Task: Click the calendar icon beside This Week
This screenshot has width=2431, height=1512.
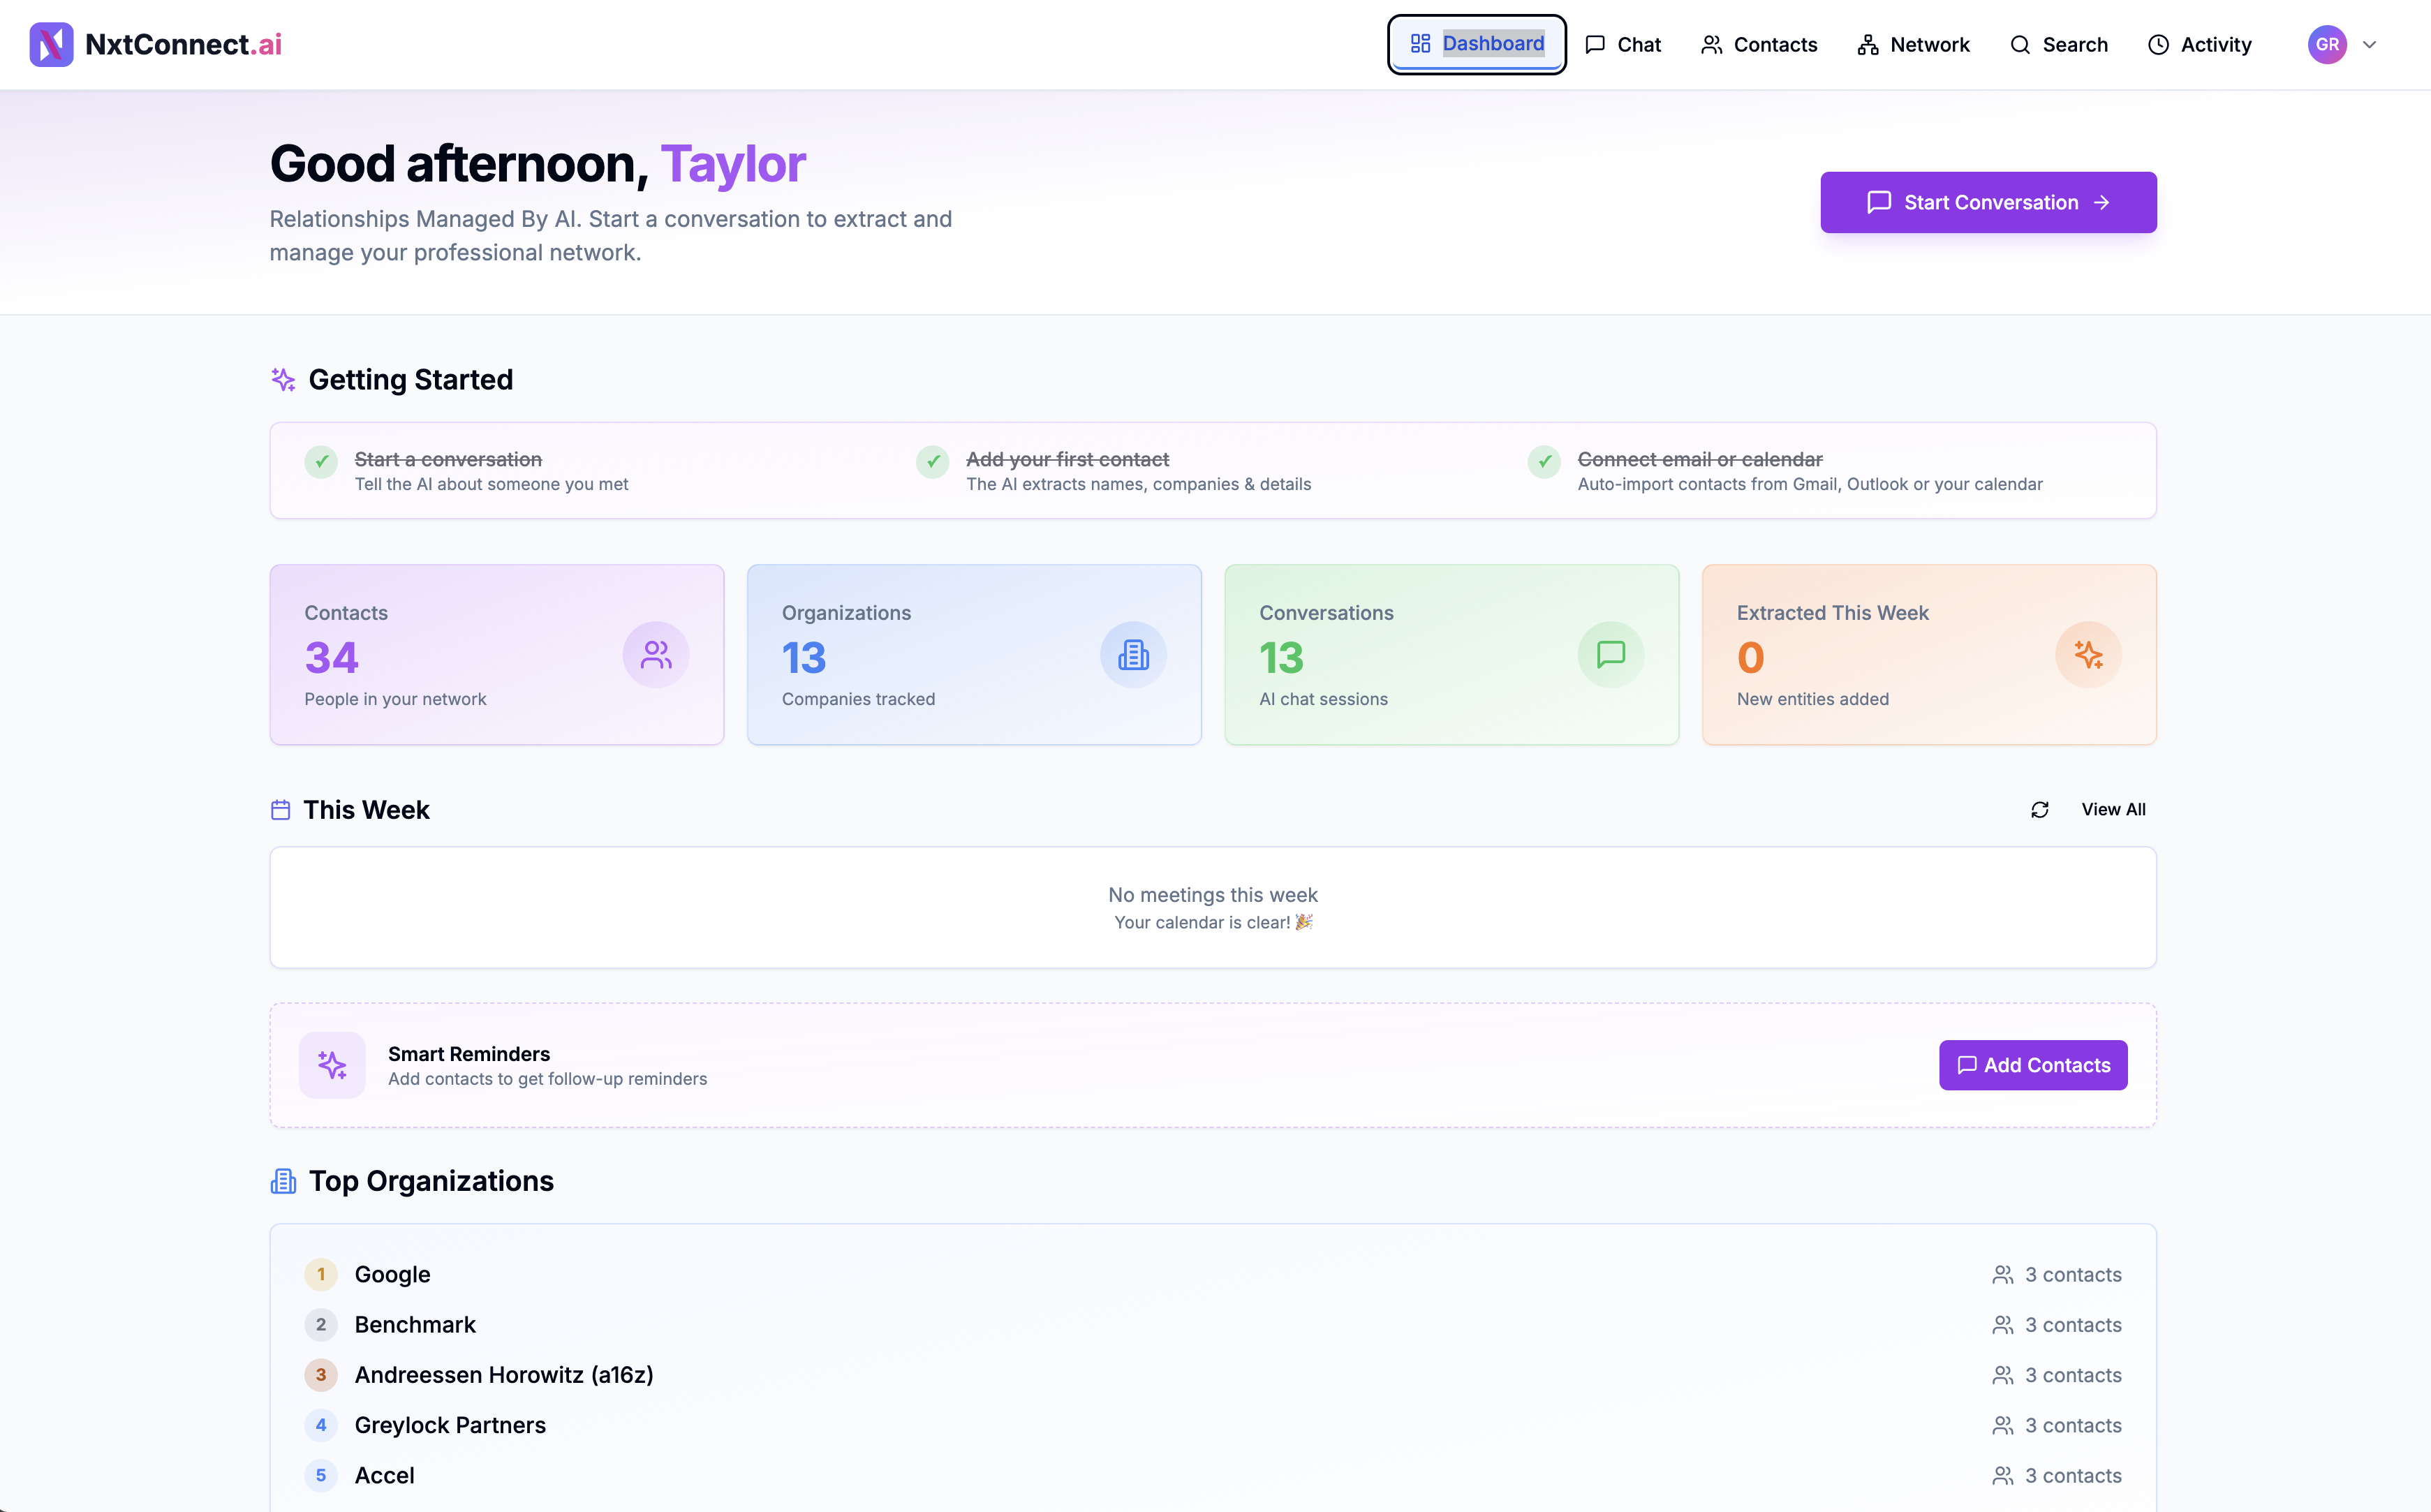Action: click(280, 810)
